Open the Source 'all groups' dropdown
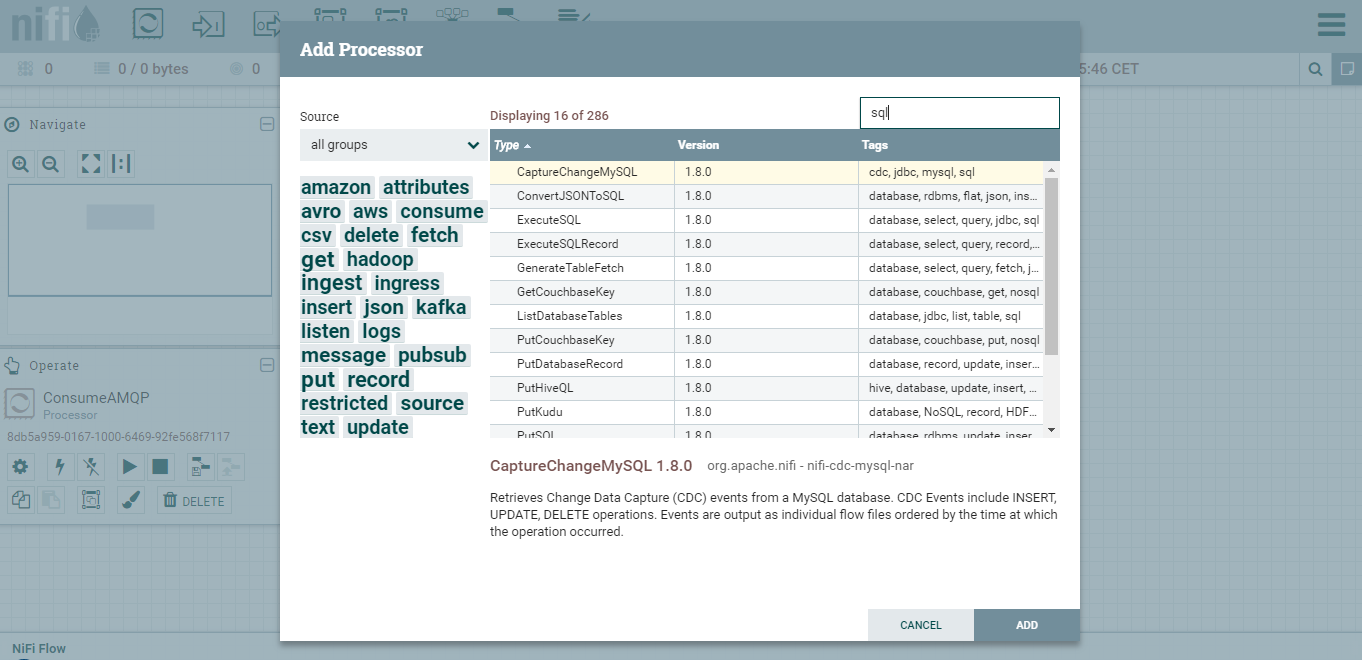Screen dimensions: 1362x660 click(x=394, y=145)
